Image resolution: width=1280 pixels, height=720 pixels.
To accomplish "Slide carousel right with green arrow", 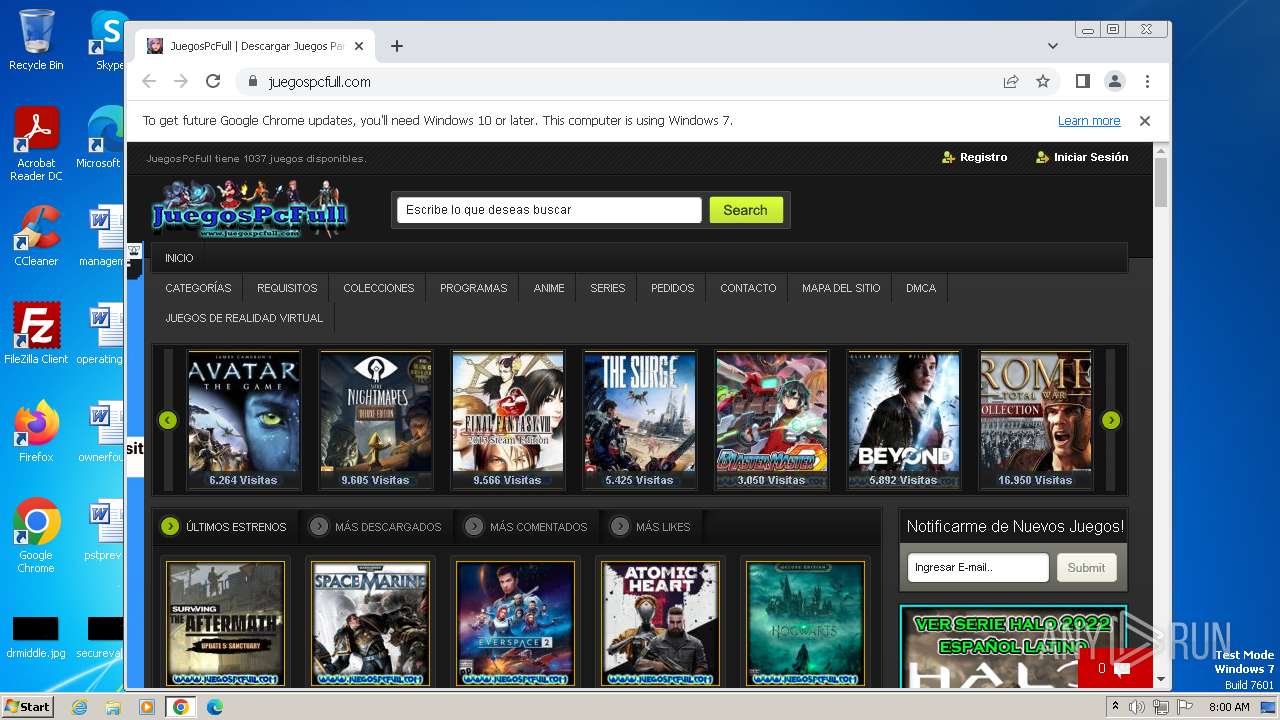I will [x=1111, y=420].
